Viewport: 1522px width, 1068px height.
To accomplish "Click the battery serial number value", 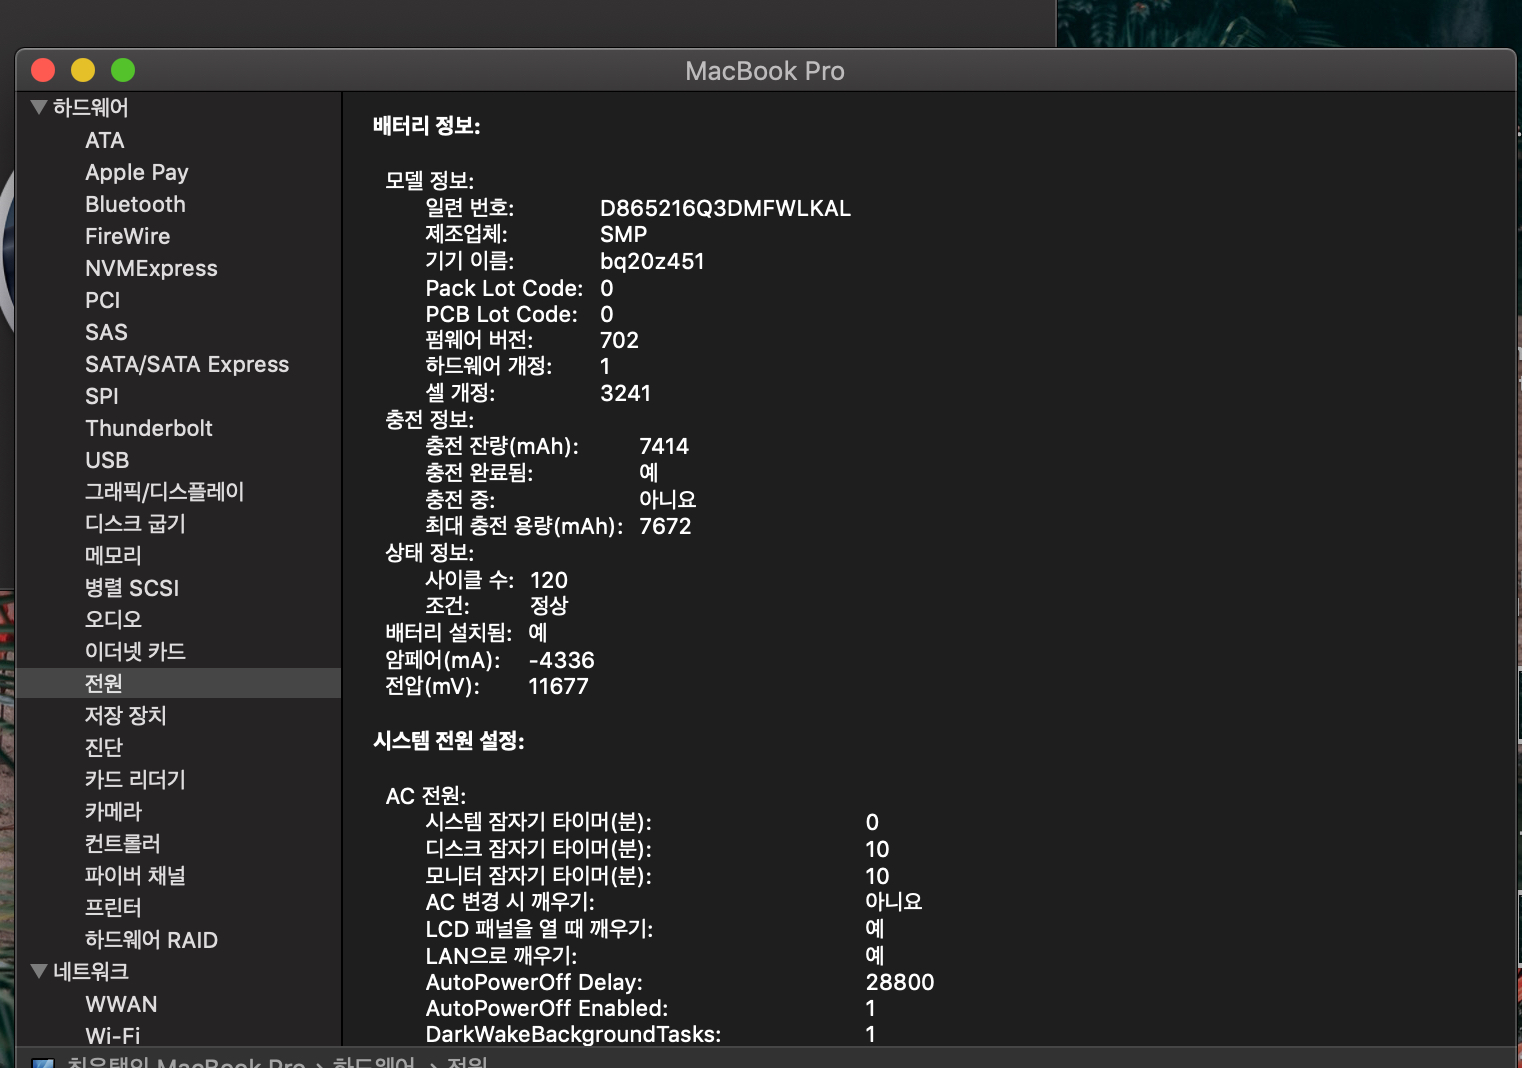I will [x=725, y=208].
